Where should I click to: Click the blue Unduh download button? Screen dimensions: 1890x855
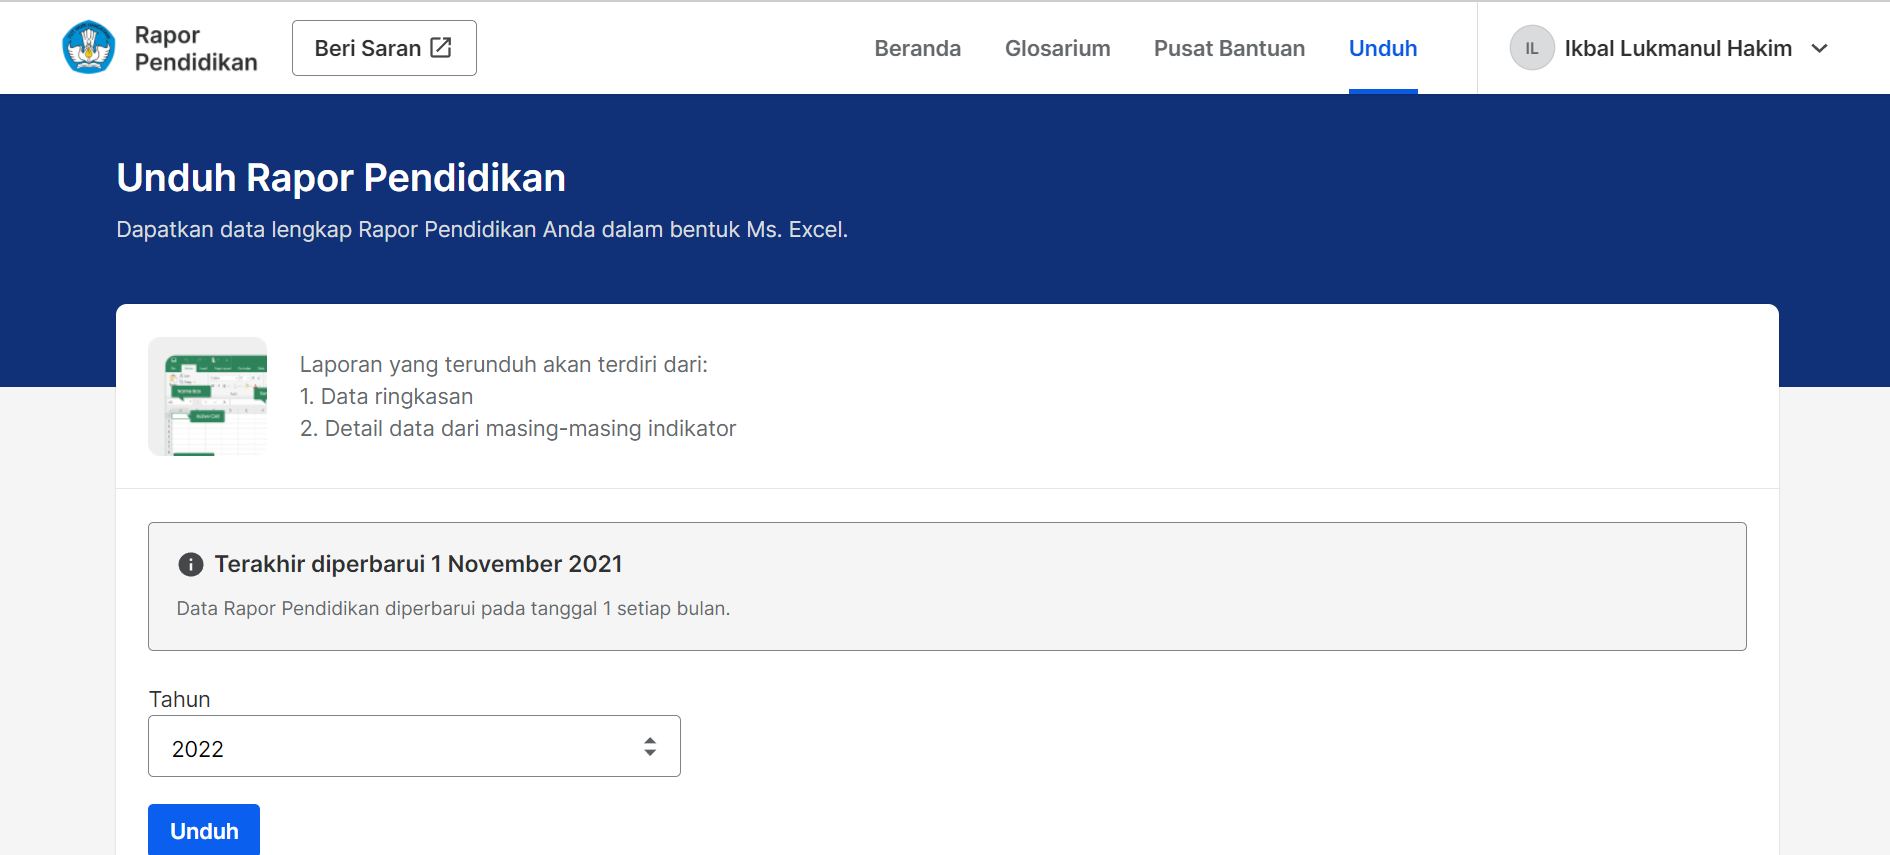point(204,830)
